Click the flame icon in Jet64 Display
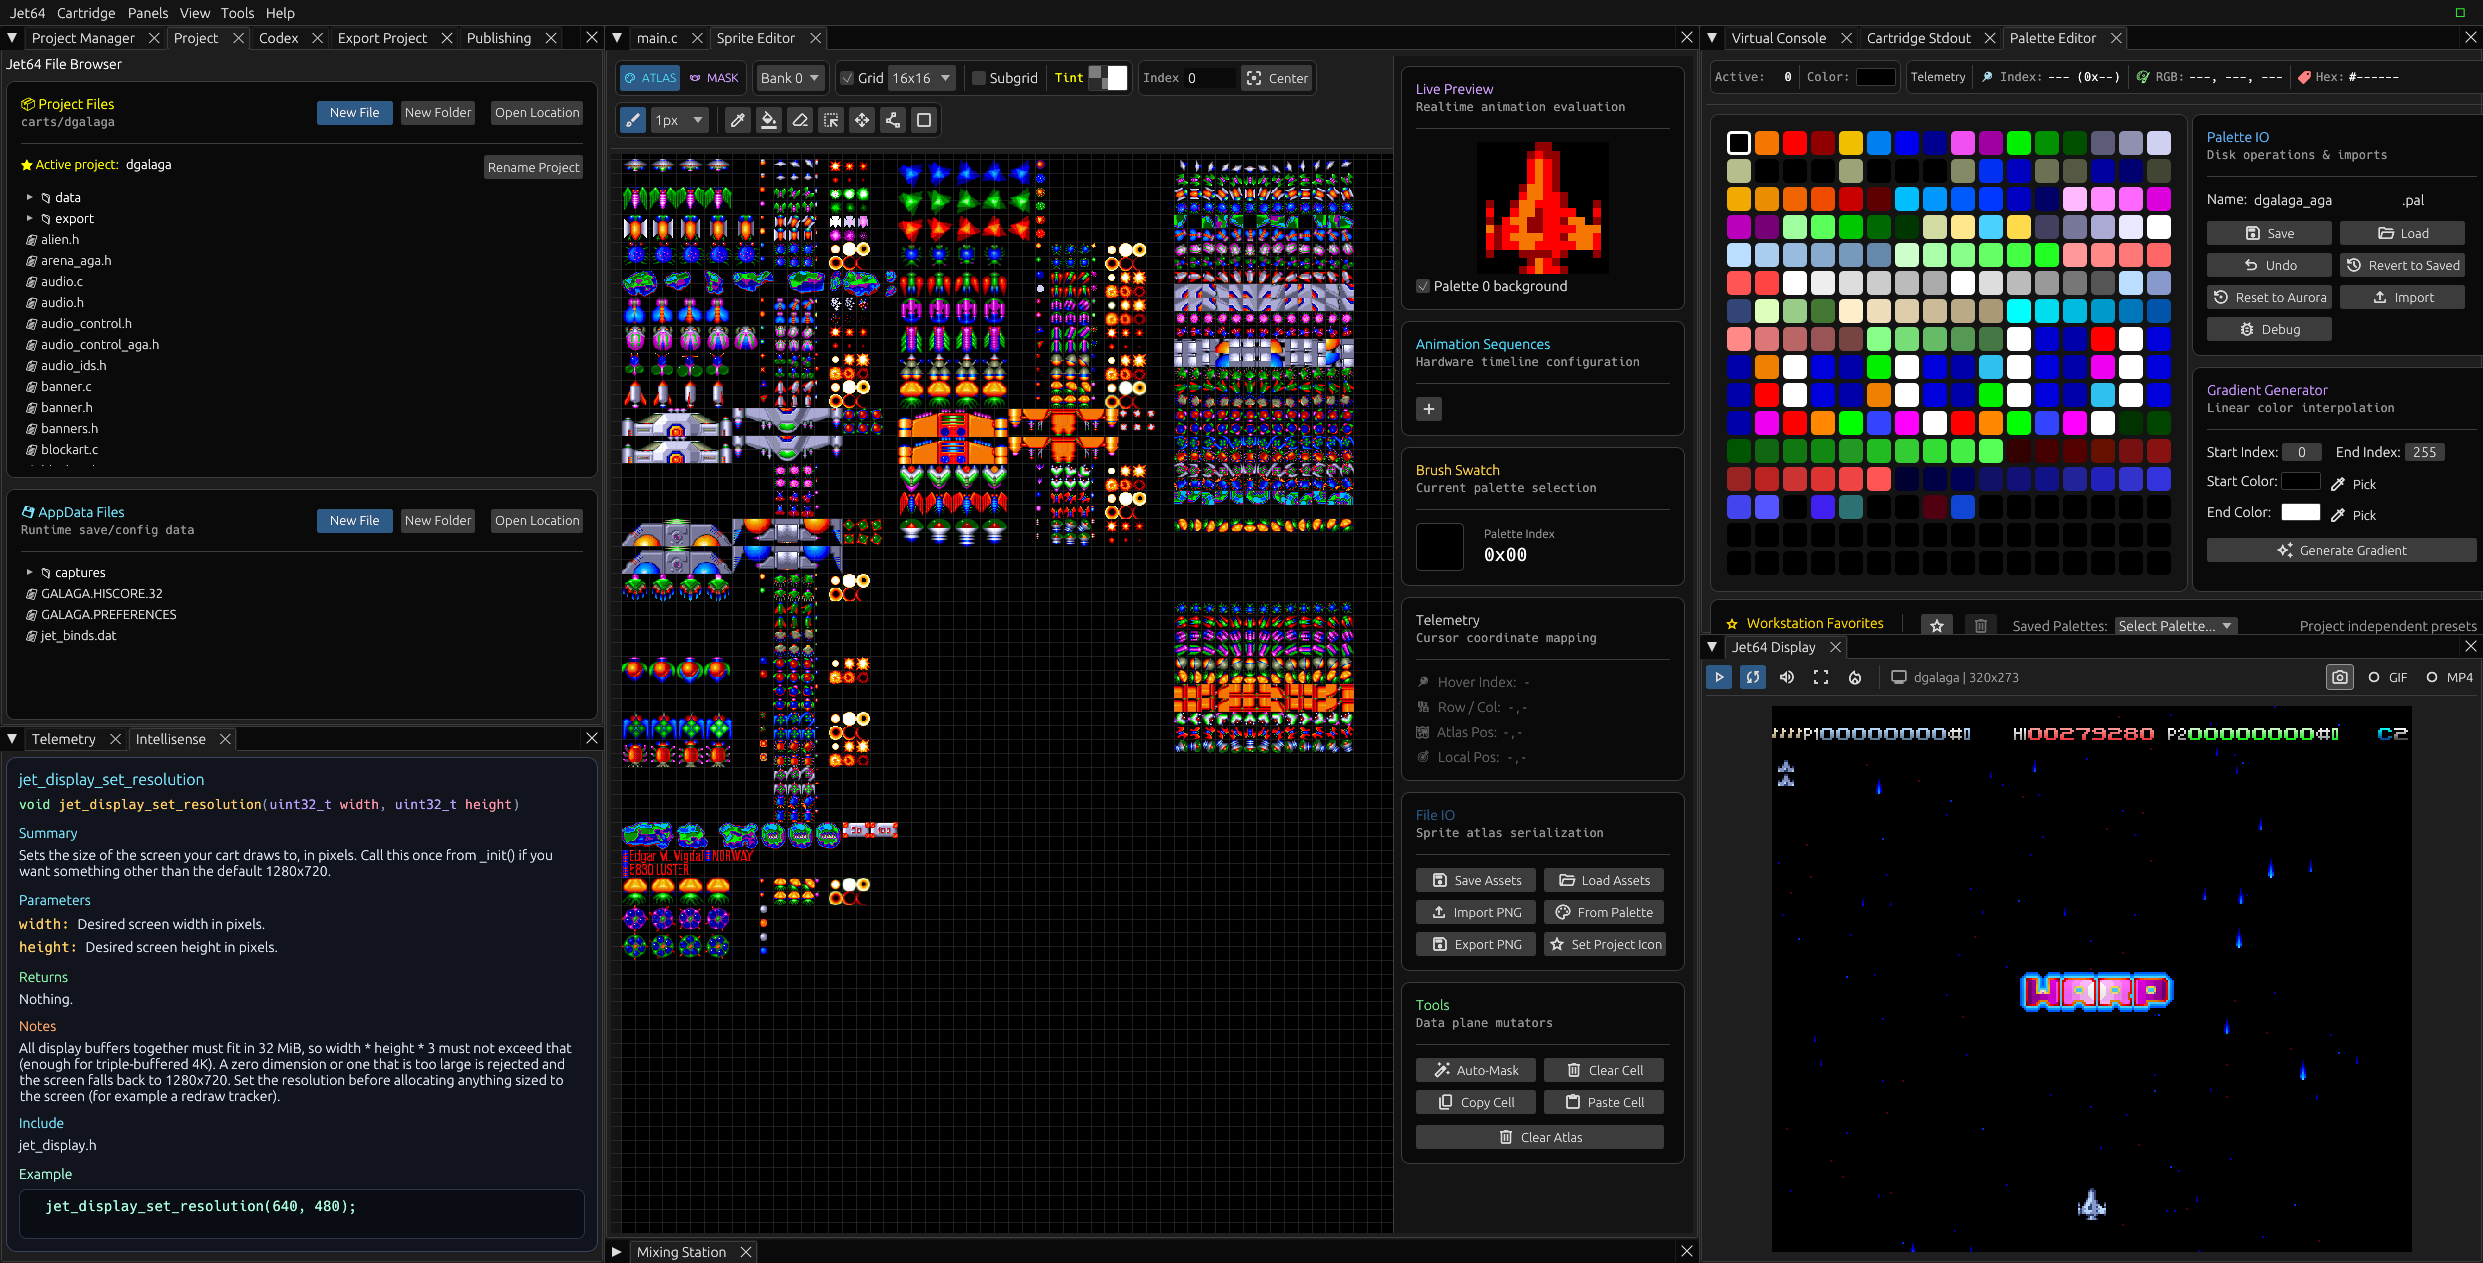Image resolution: width=2483 pixels, height=1263 pixels. point(1855,678)
